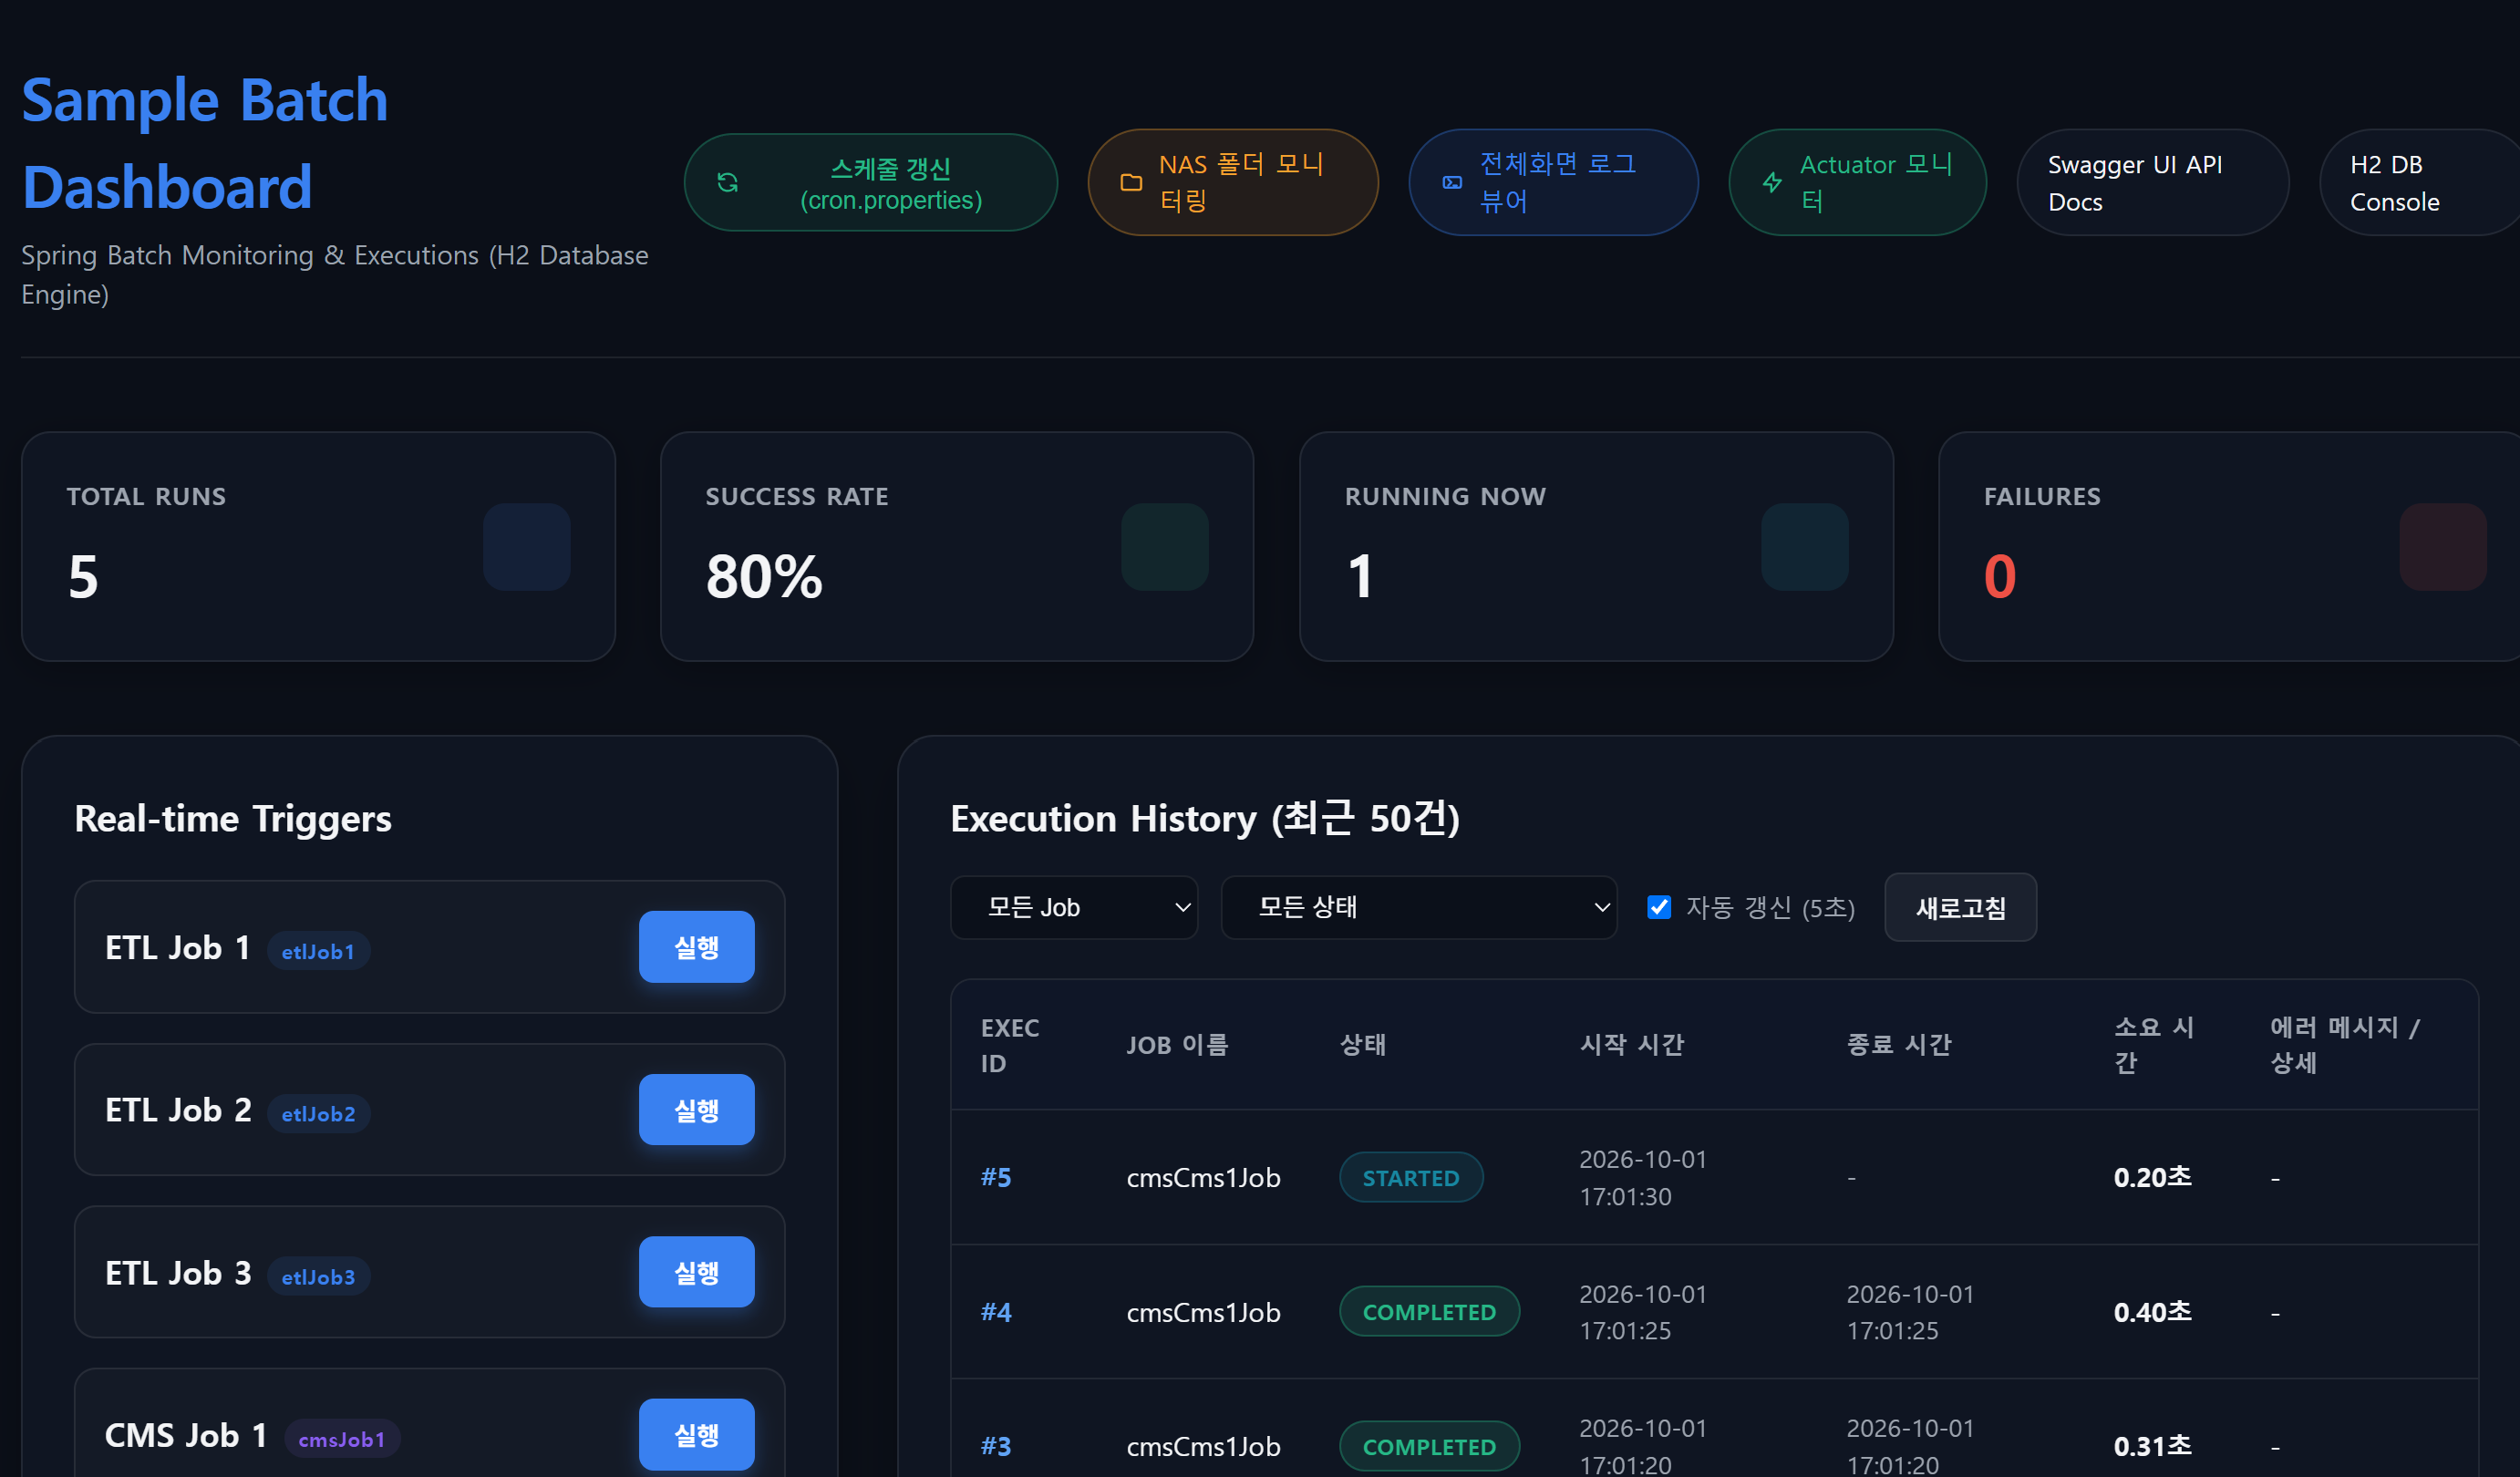Click the 0.20초 duration value

[2152, 1177]
